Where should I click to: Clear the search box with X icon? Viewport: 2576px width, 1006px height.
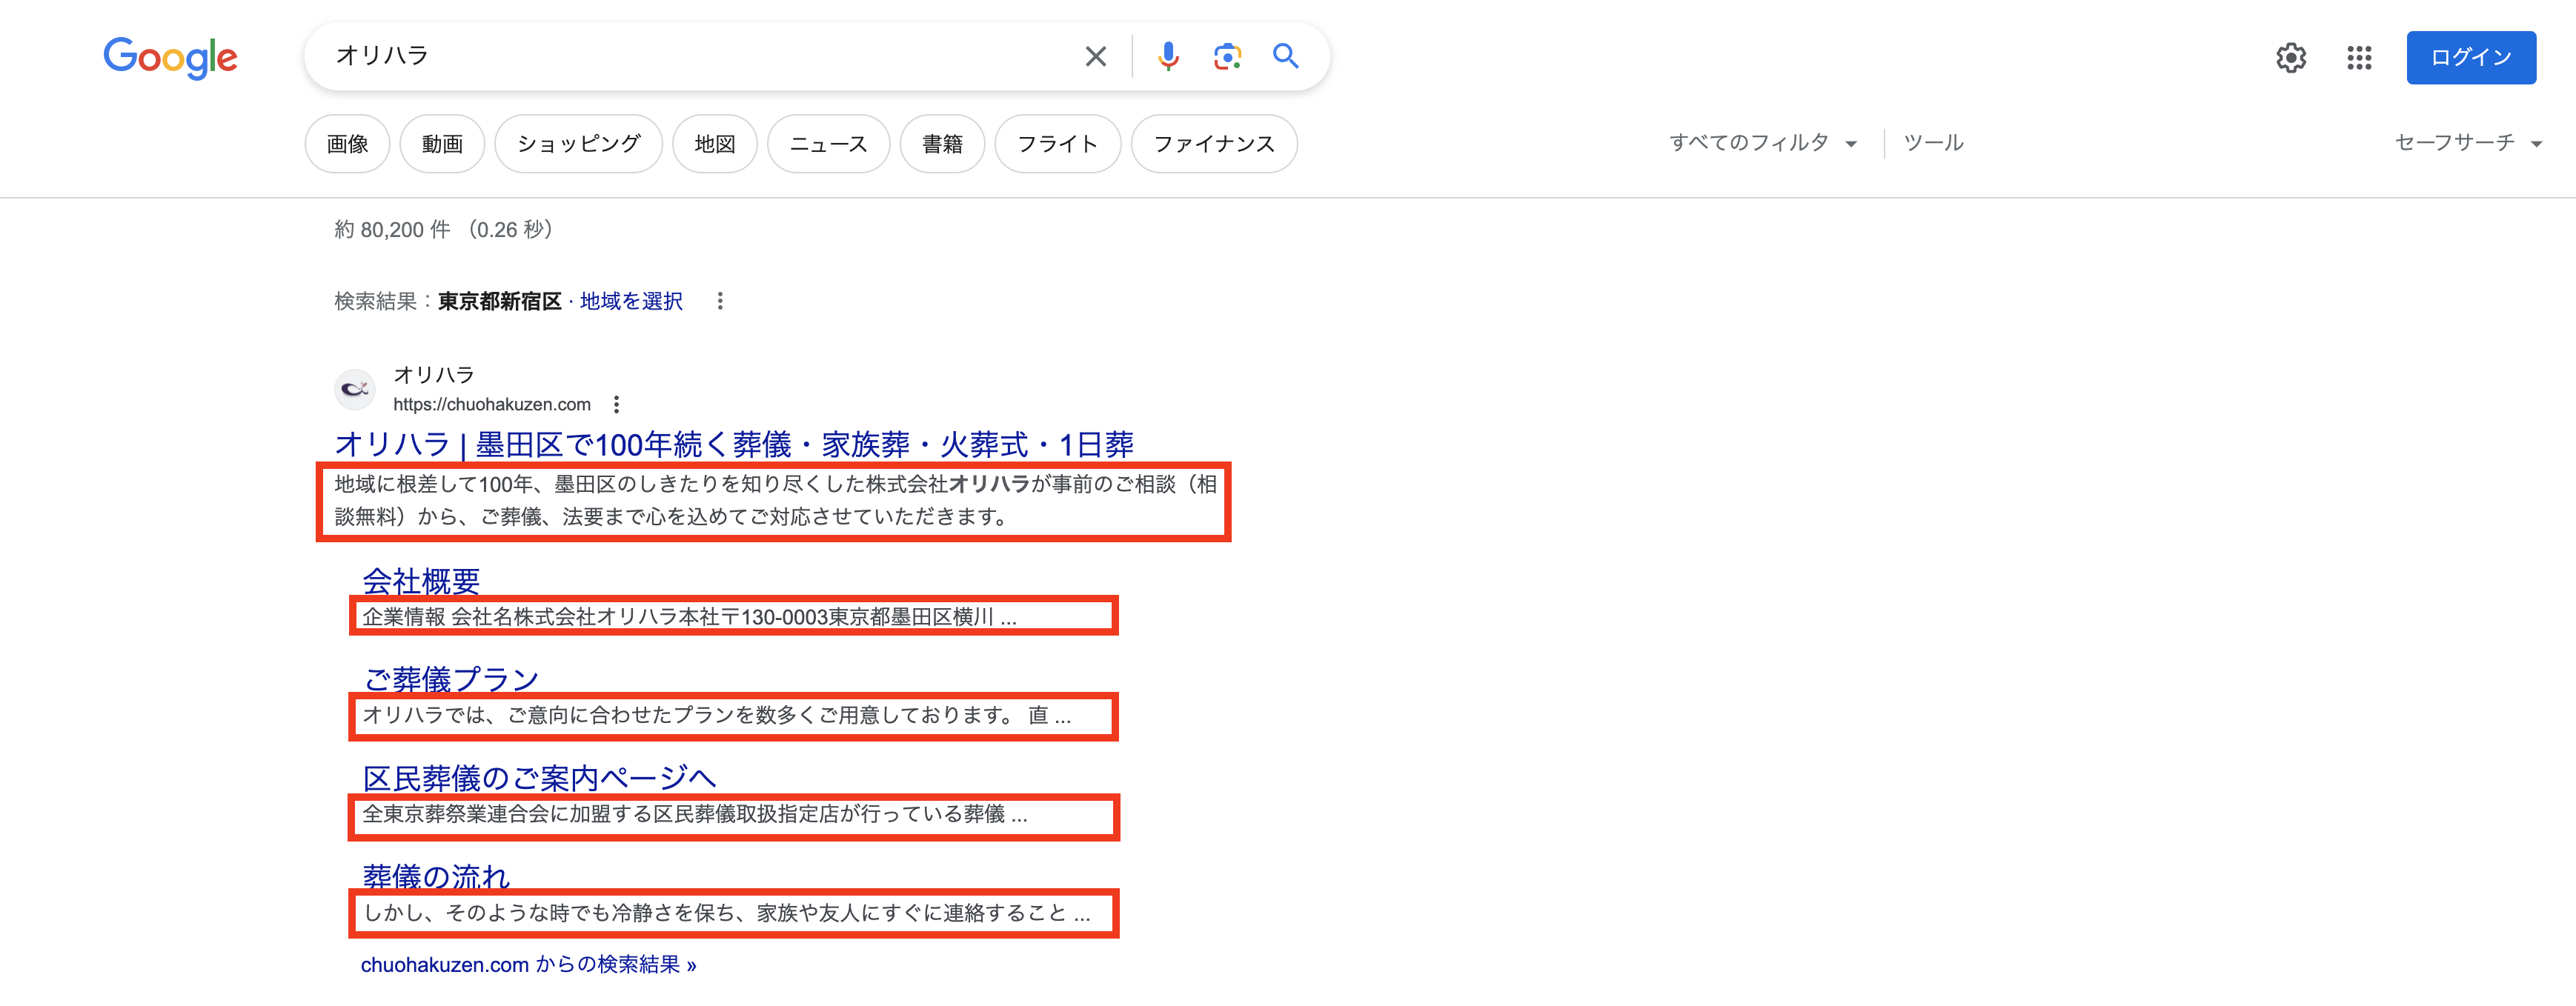pyautogui.click(x=1096, y=57)
